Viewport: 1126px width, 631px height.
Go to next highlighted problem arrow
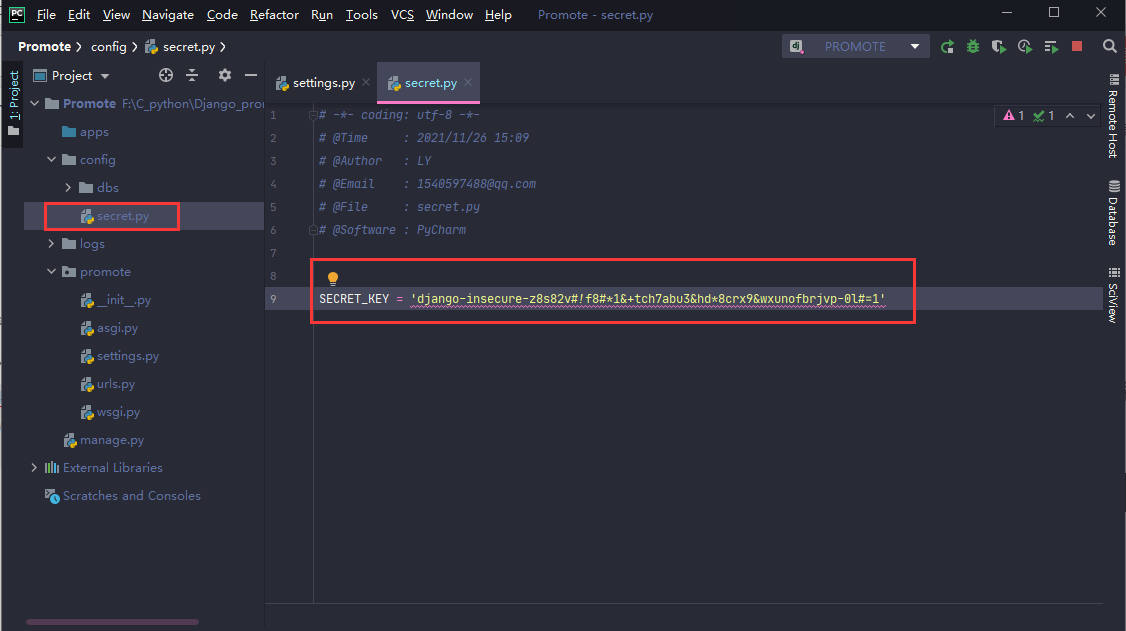1091,116
